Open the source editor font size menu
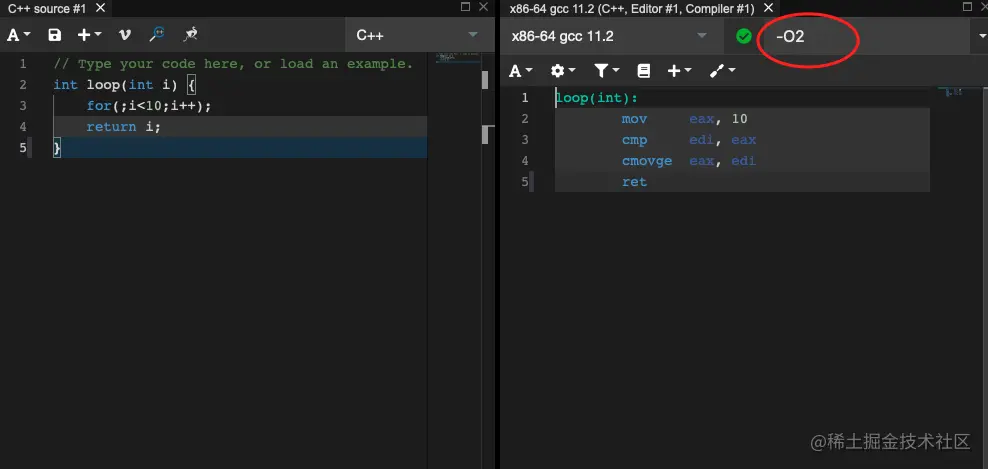This screenshot has height=469, width=988. 18,35
